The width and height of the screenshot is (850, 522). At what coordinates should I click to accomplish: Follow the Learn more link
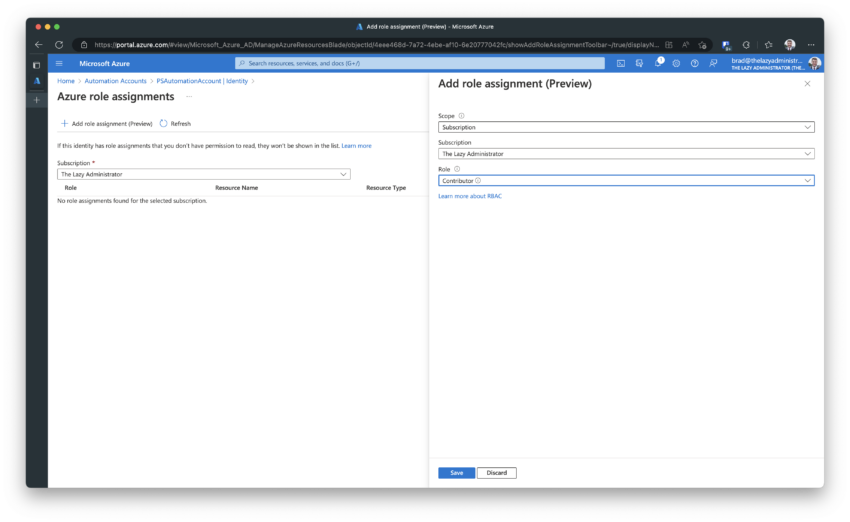[x=356, y=146]
